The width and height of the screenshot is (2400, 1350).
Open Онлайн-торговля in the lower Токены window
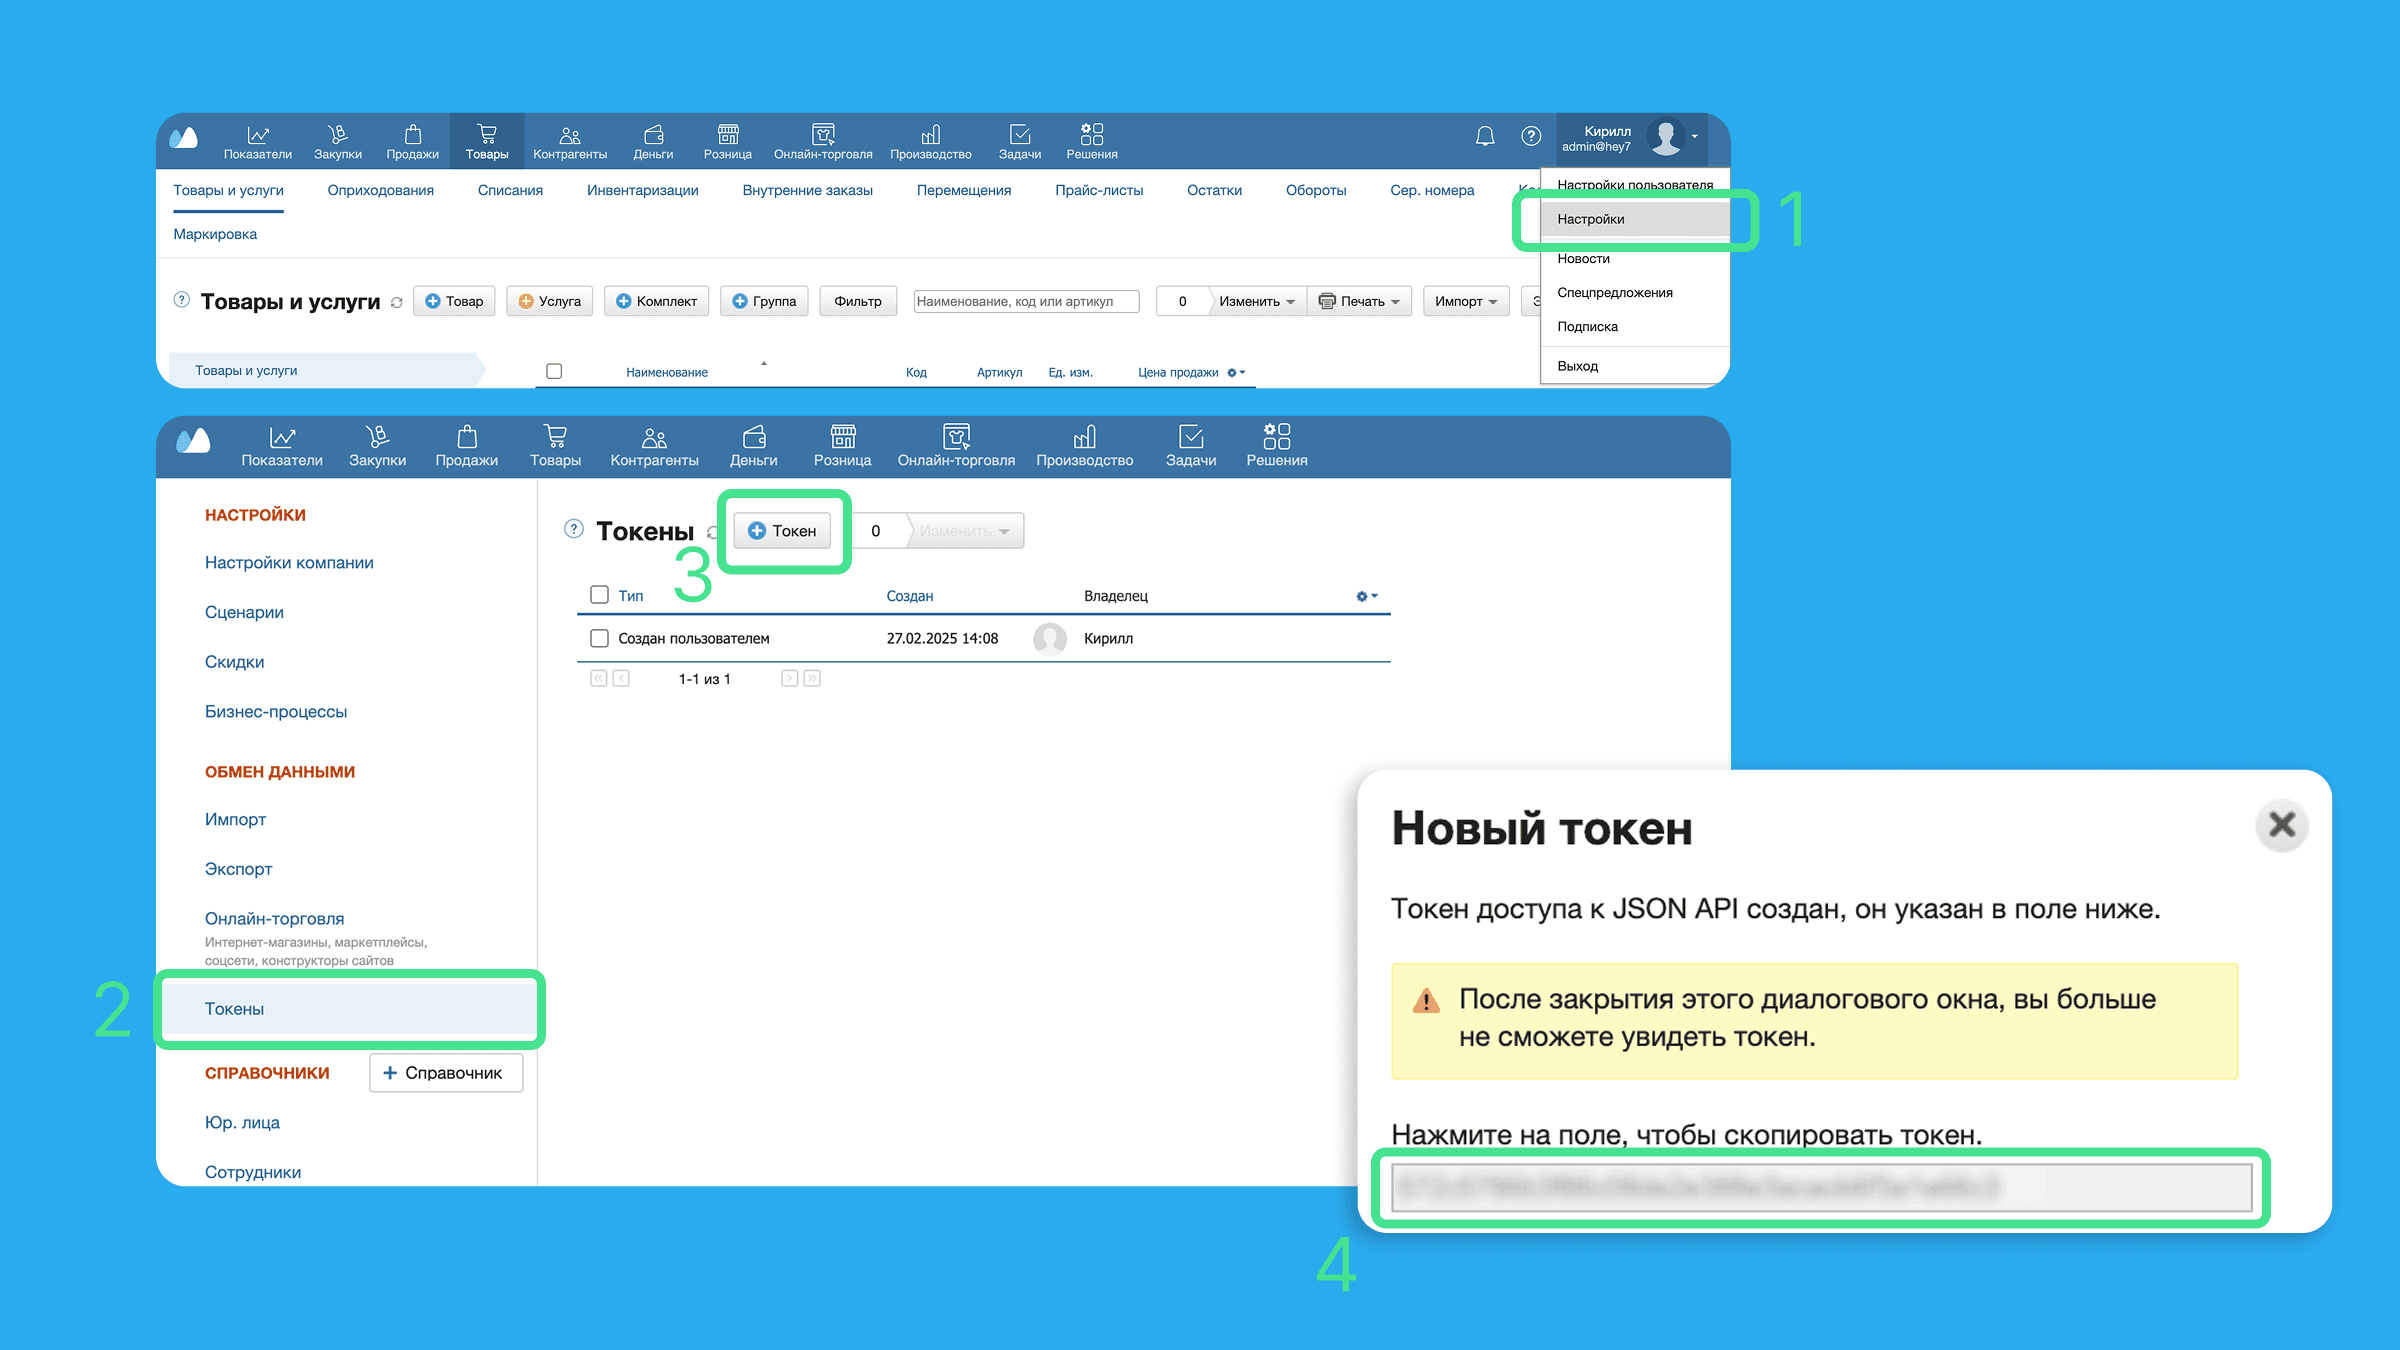tap(956, 446)
